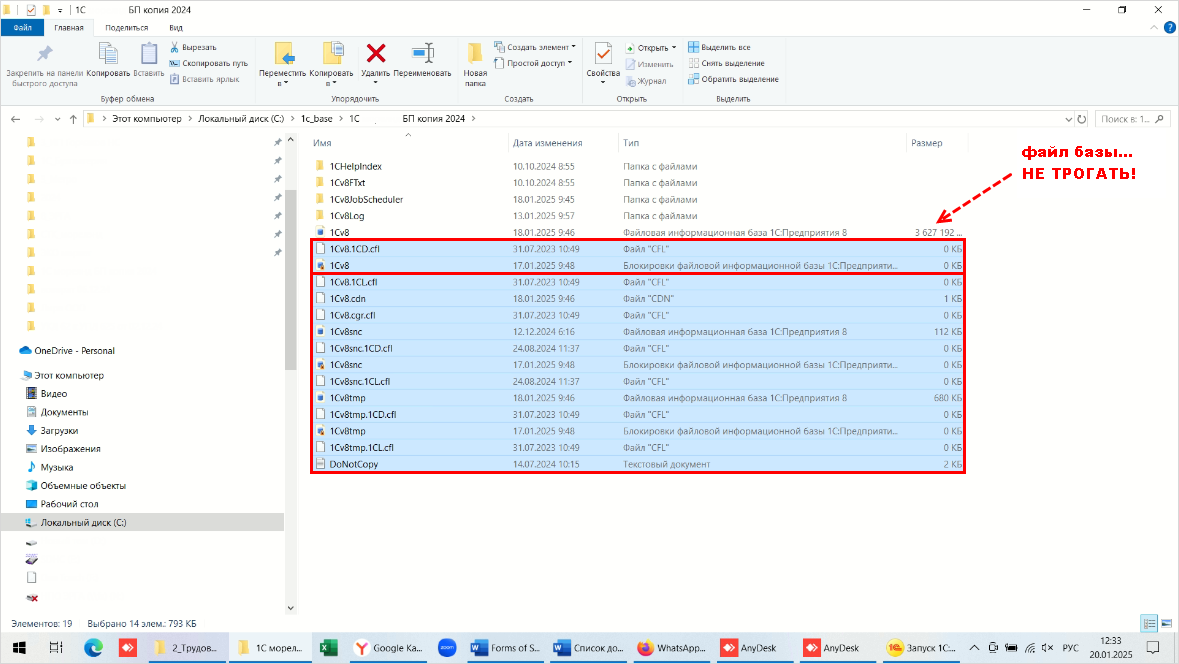Click Cut (Вырезать) scissors item
Image resolution: width=1179 pixels, height=664 pixels.
pos(193,47)
